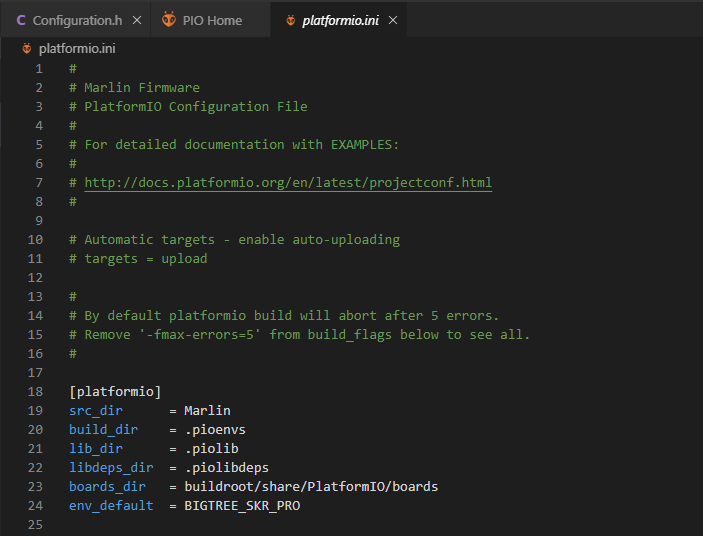The height and width of the screenshot is (536, 703).
Task: Click the libdeps_dir key
Action: 111,467
